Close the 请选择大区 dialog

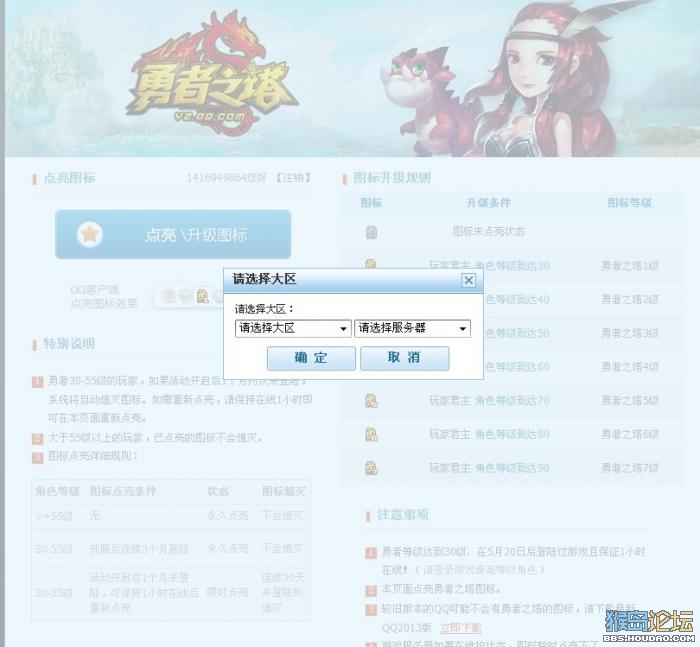(468, 280)
